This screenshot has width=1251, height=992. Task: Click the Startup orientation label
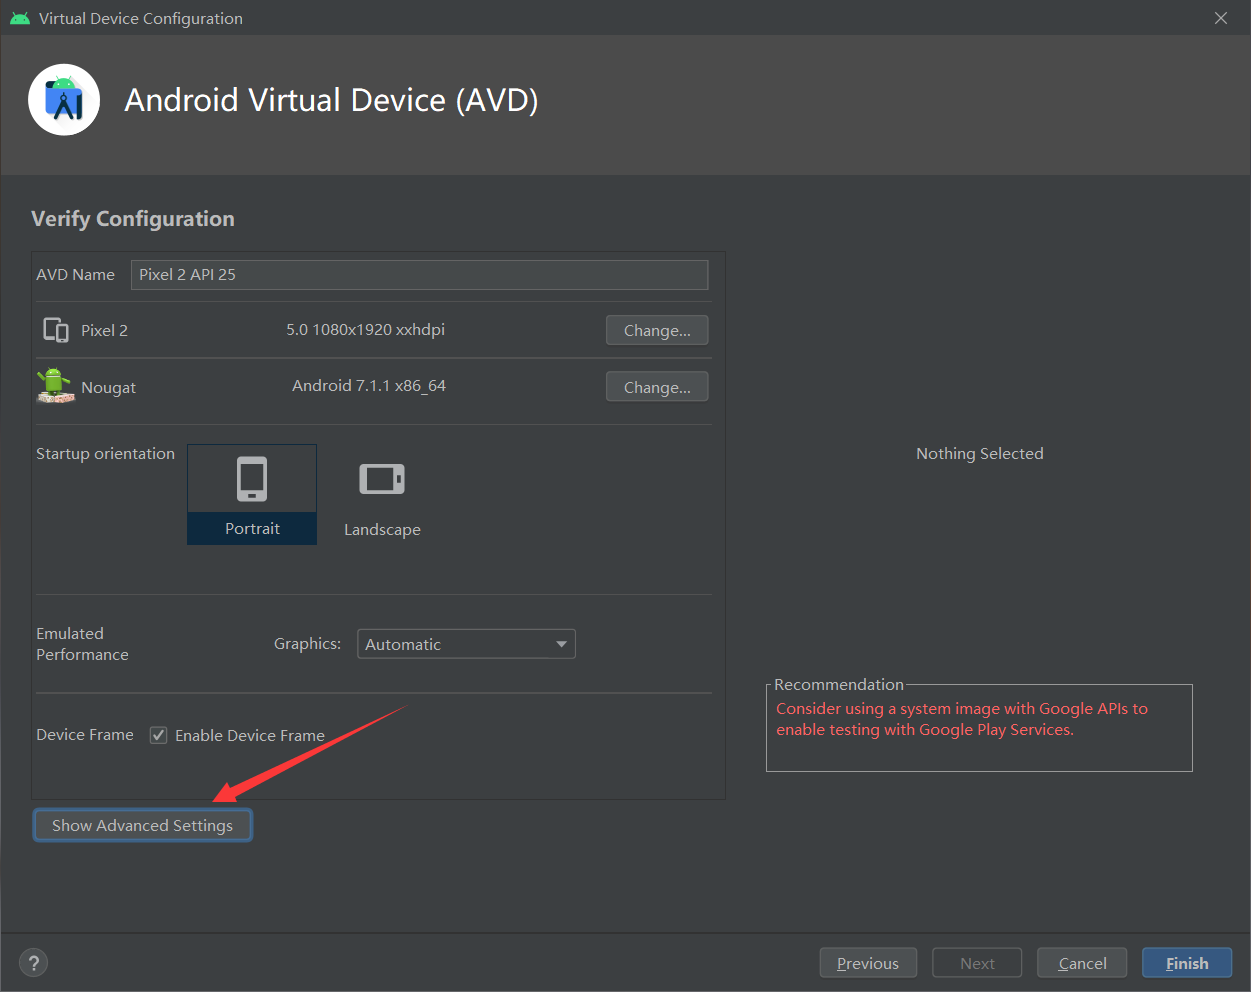tap(105, 453)
